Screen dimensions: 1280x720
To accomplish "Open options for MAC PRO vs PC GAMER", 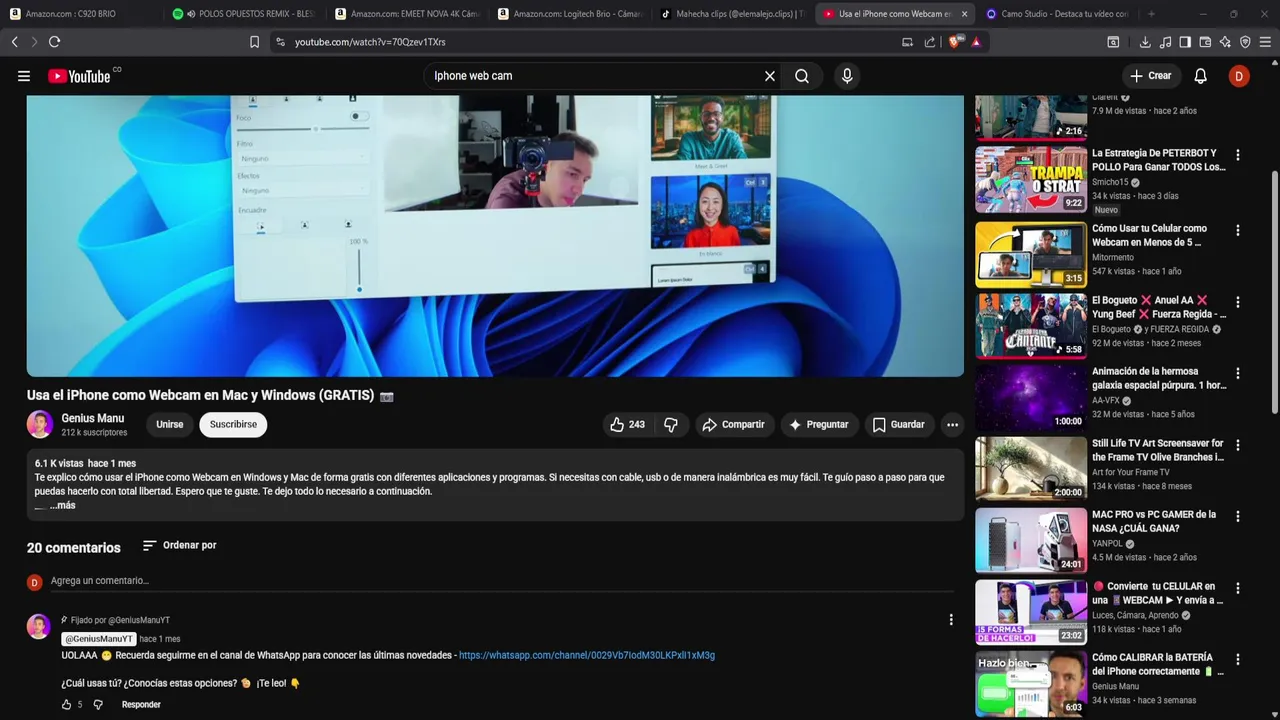I will pos(1238,517).
